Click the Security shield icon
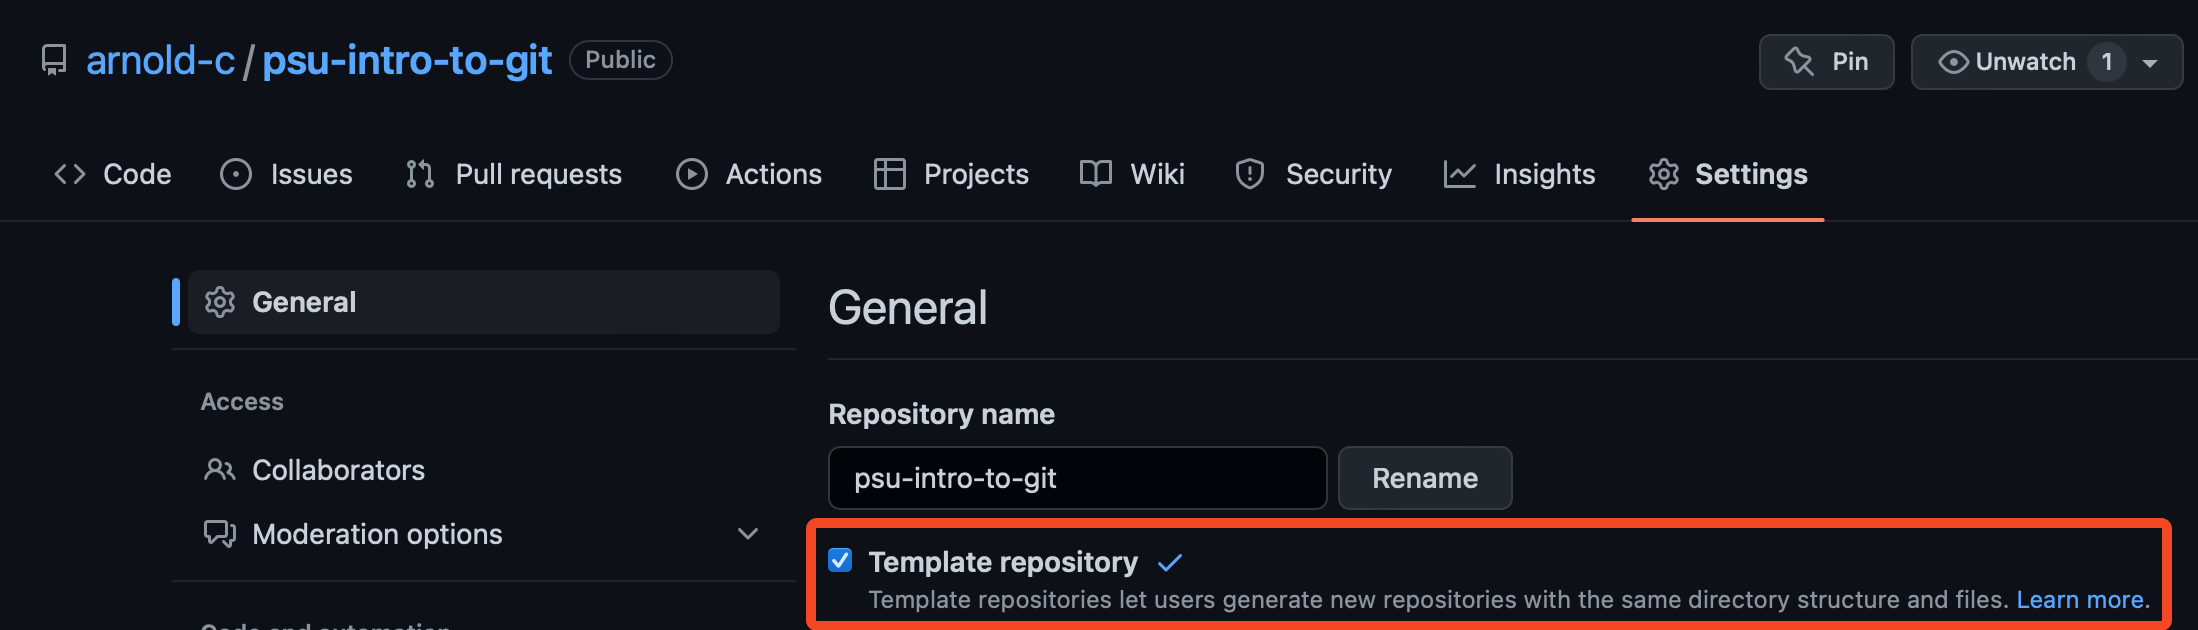 pyautogui.click(x=1250, y=174)
